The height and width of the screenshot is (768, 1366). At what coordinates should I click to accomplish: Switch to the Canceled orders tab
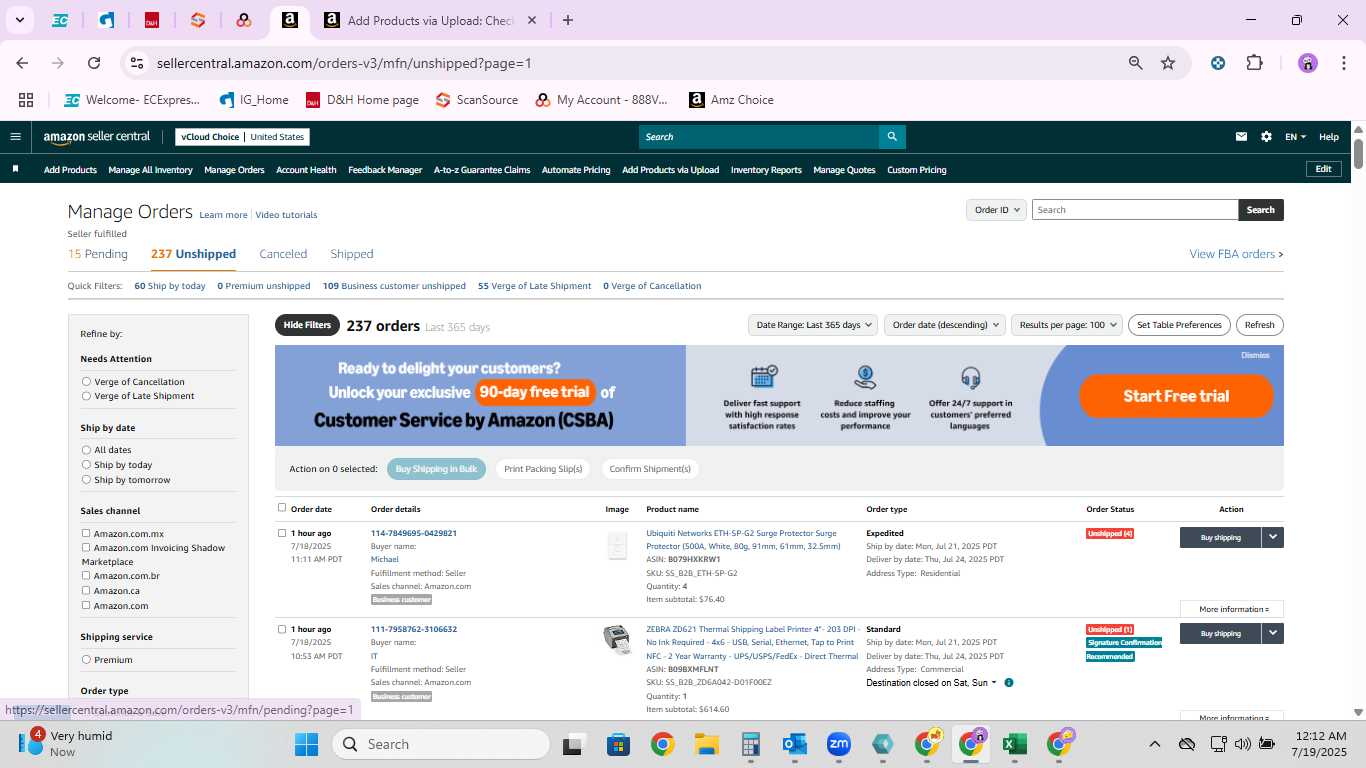(x=283, y=254)
